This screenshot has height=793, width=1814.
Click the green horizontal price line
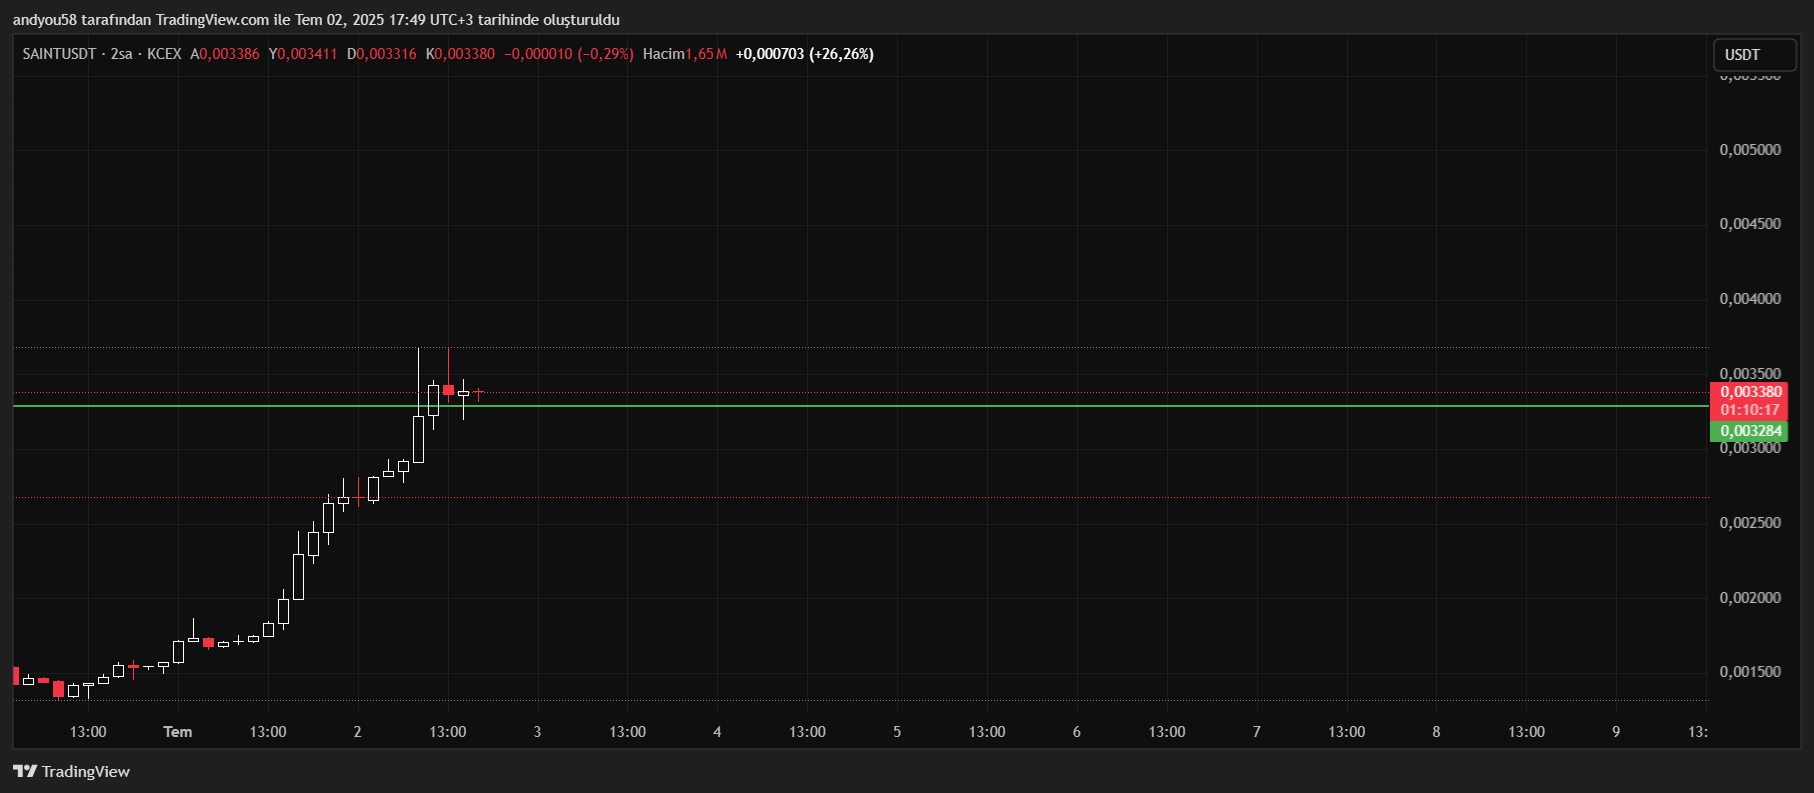click(x=860, y=406)
